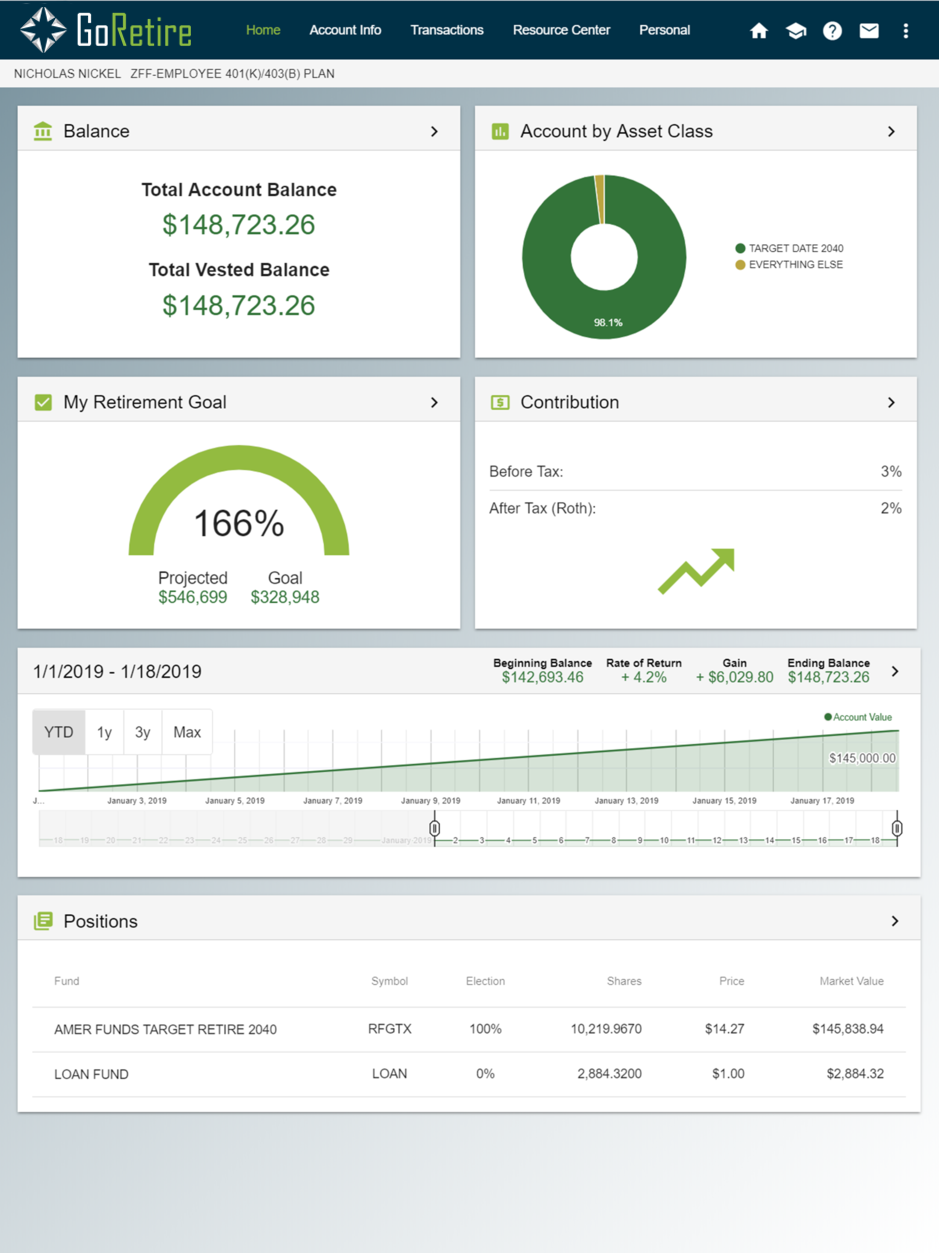Open the mail envelope icon

pyautogui.click(x=869, y=31)
